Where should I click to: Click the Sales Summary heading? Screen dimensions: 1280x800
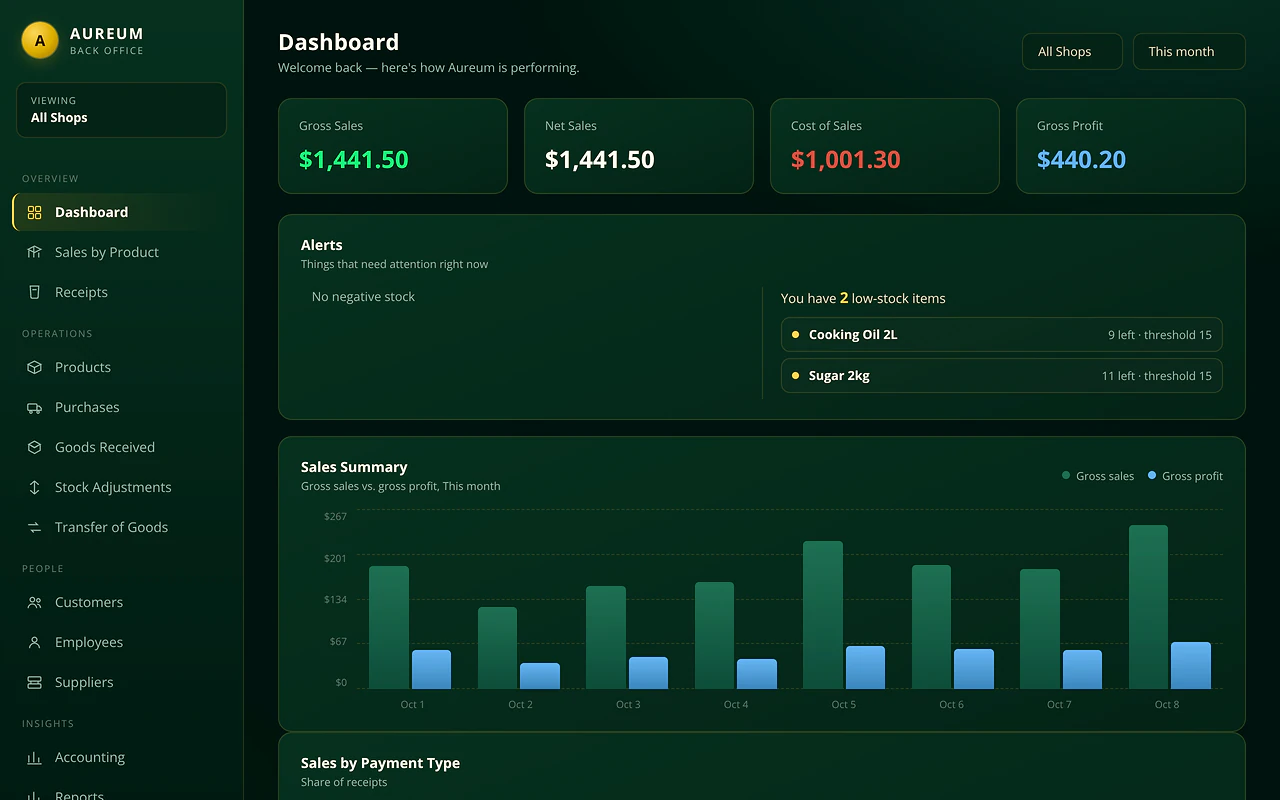pos(354,467)
